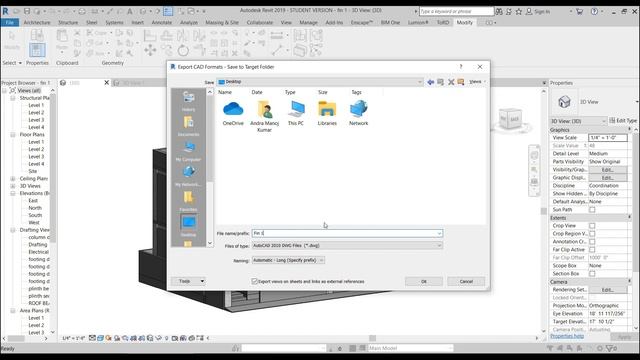Click the blue Back arrow in the dialog
Screen dimensions: 640x360
[430, 82]
